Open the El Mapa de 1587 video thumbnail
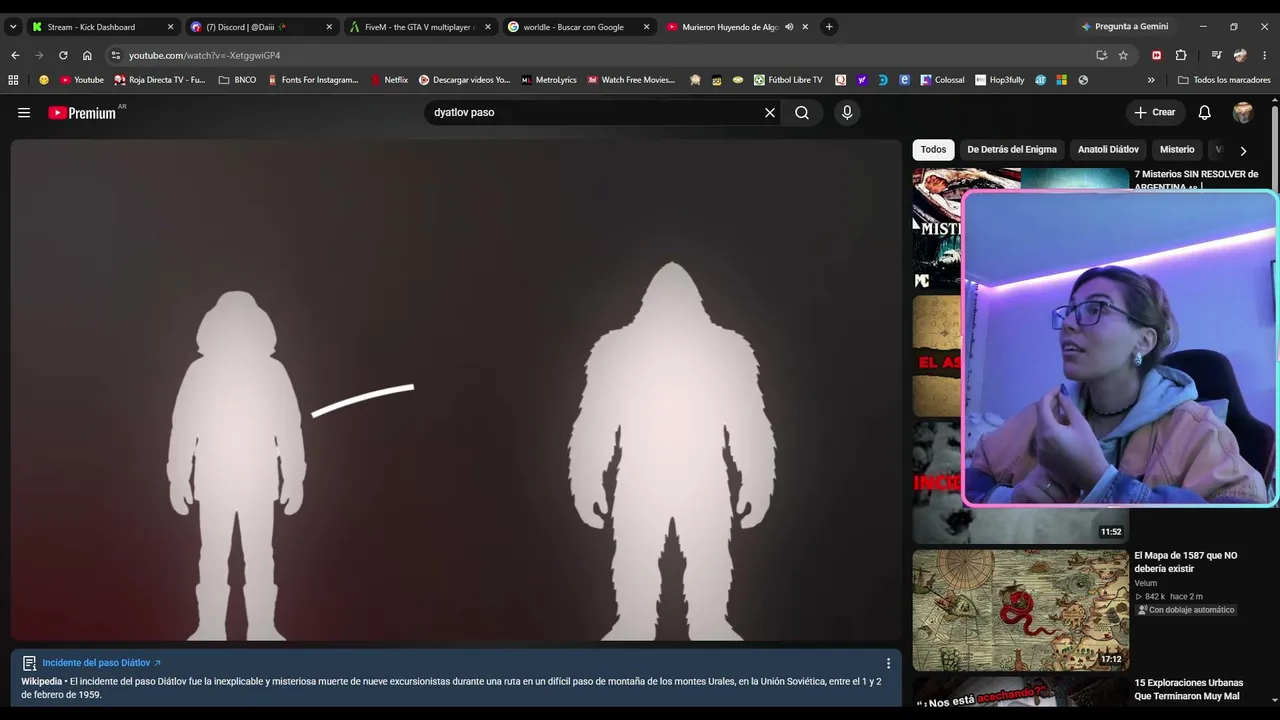This screenshot has height=720, width=1280. pos(1020,610)
